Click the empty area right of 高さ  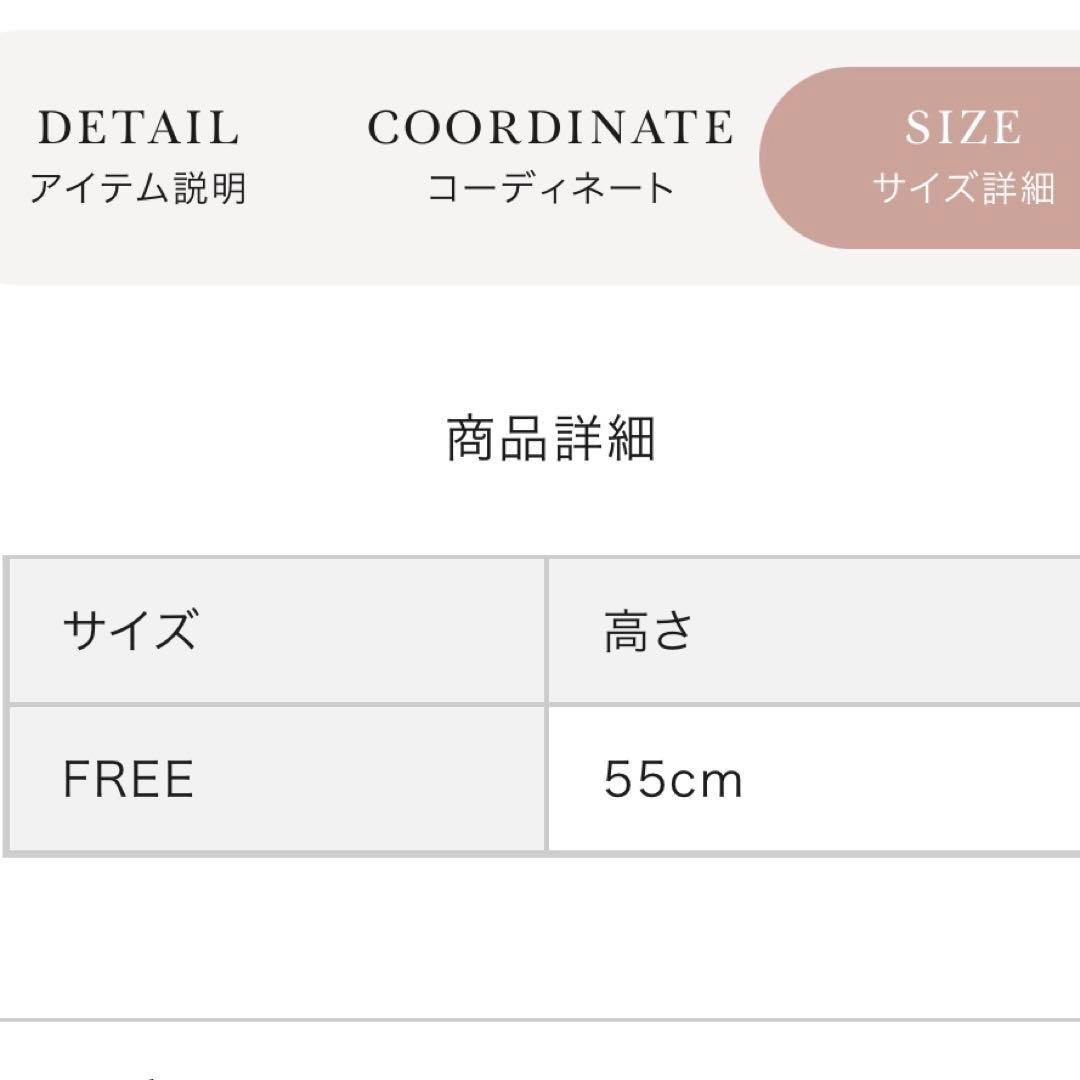tap(900, 632)
